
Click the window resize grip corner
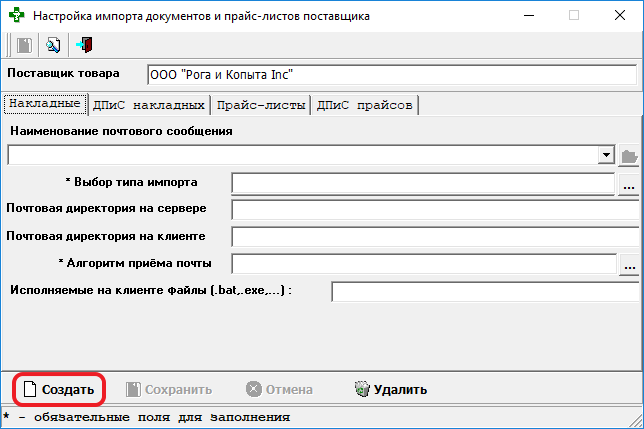[636, 421]
